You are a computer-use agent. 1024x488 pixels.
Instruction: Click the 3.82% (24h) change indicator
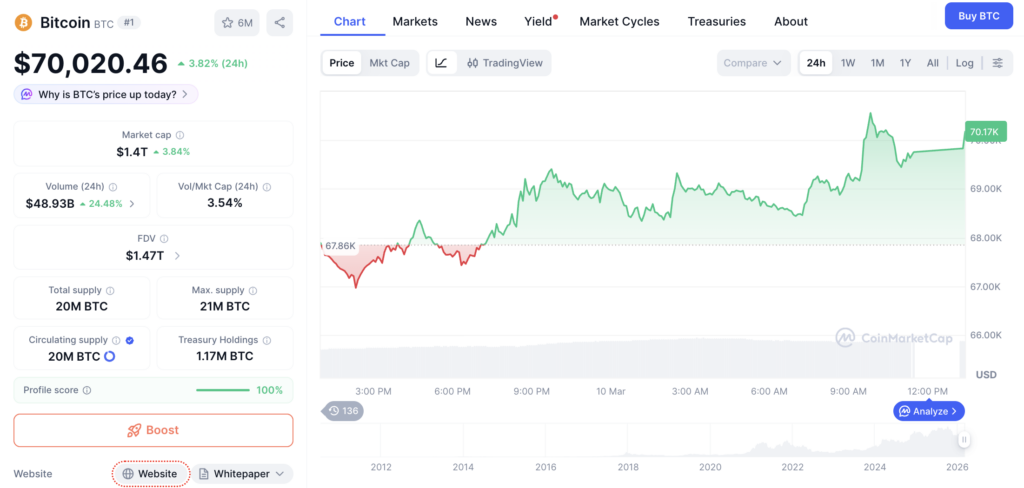[x=212, y=63]
